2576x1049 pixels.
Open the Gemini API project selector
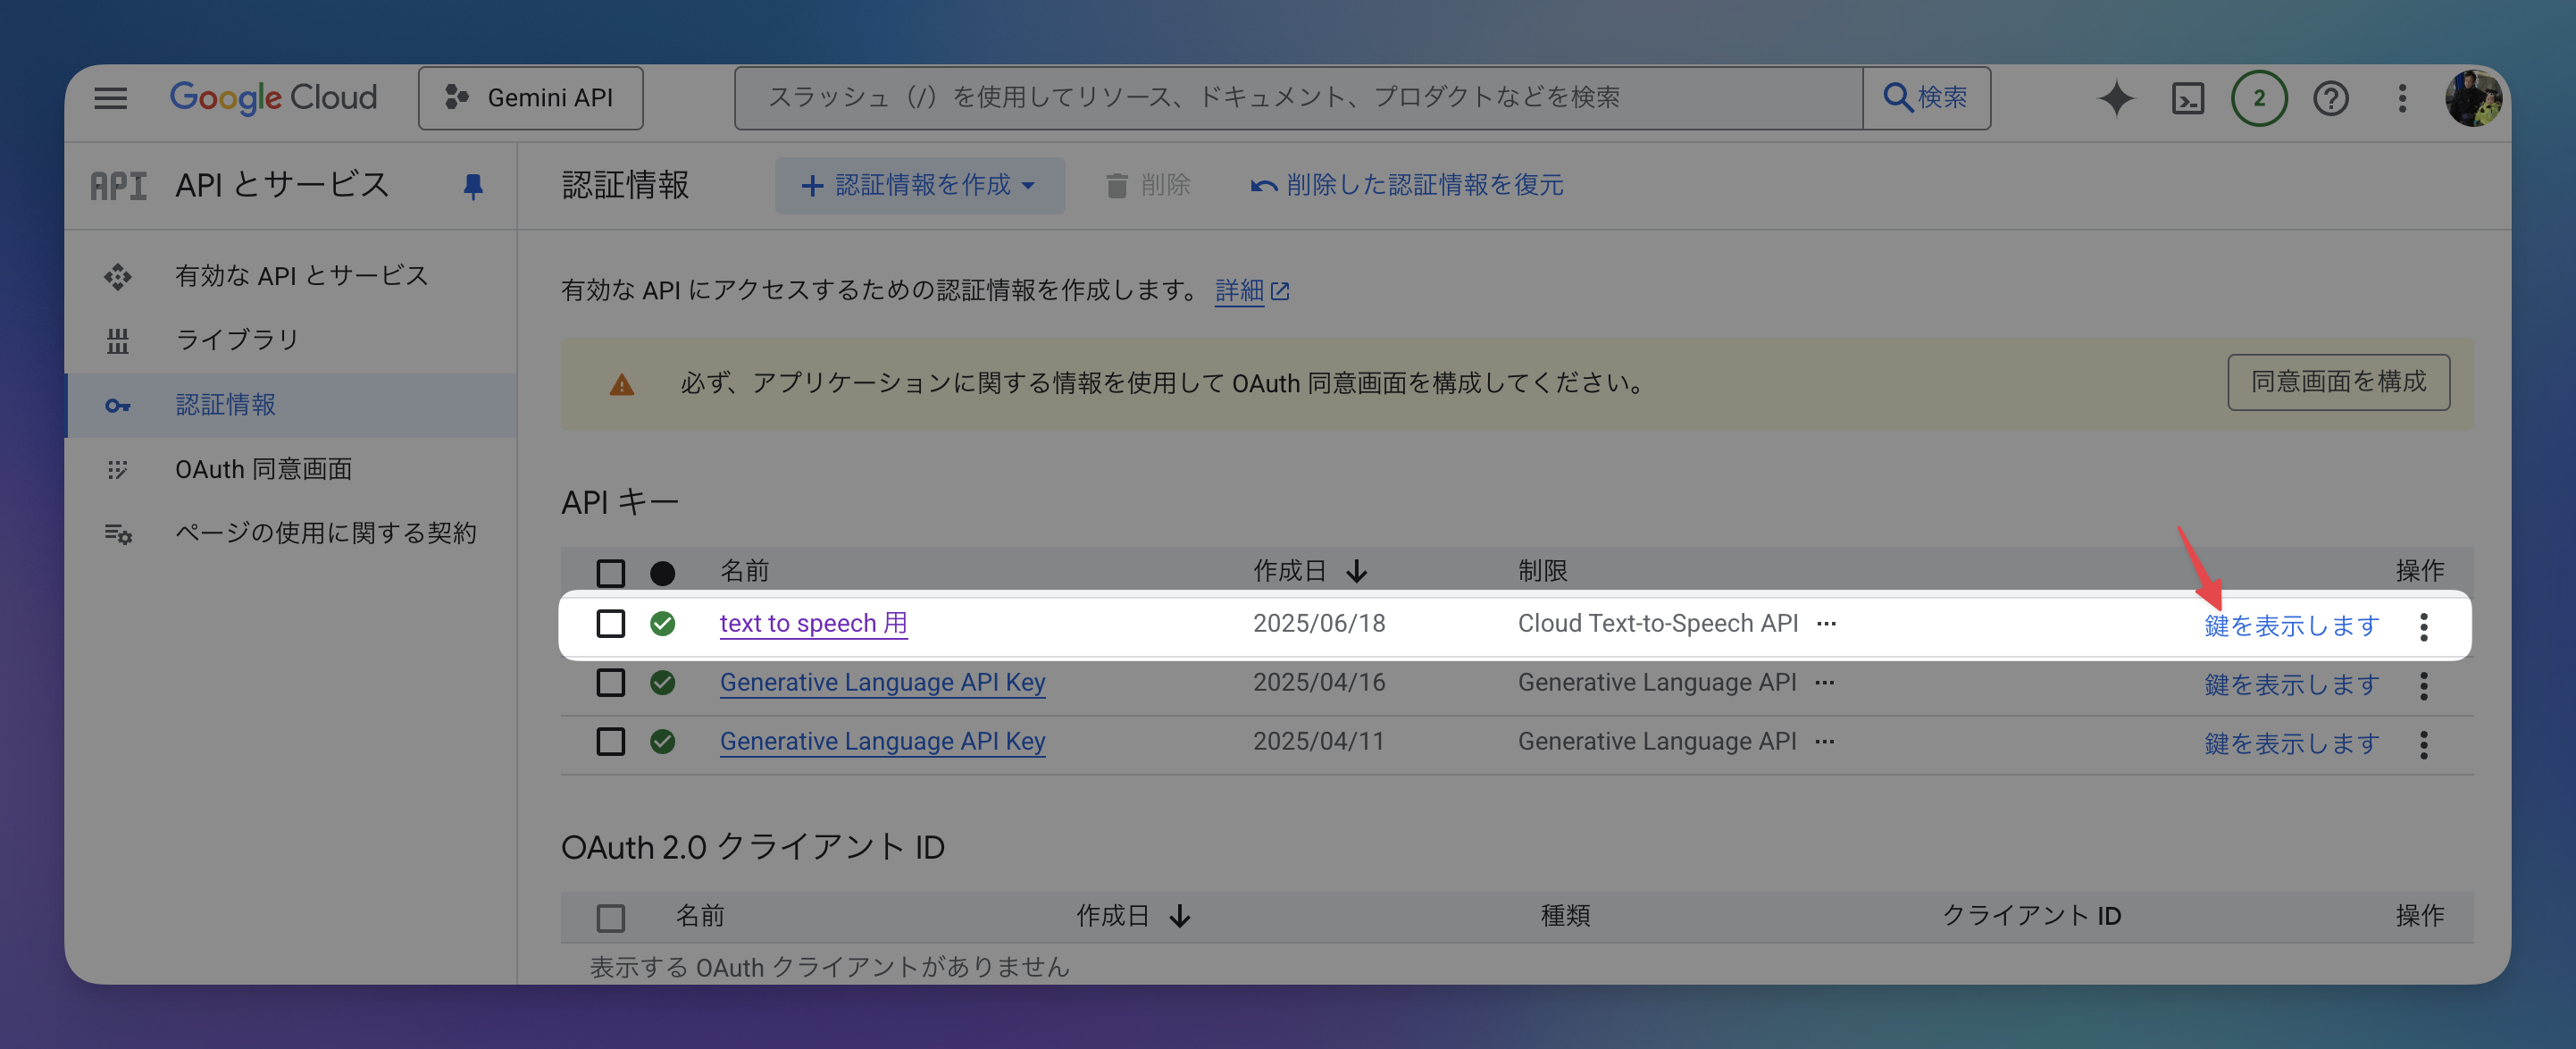pyautogui.click(x=530, y=98)
